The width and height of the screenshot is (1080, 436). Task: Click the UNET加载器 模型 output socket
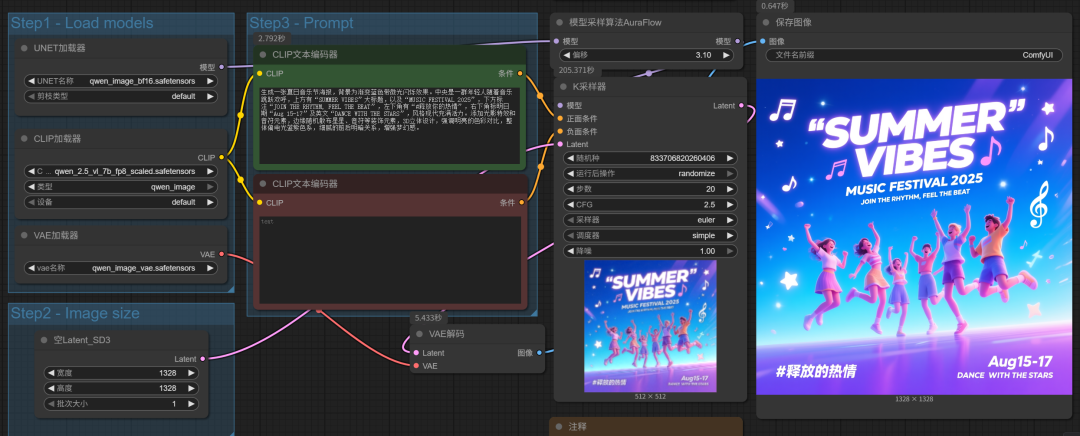tap(221, 67)
